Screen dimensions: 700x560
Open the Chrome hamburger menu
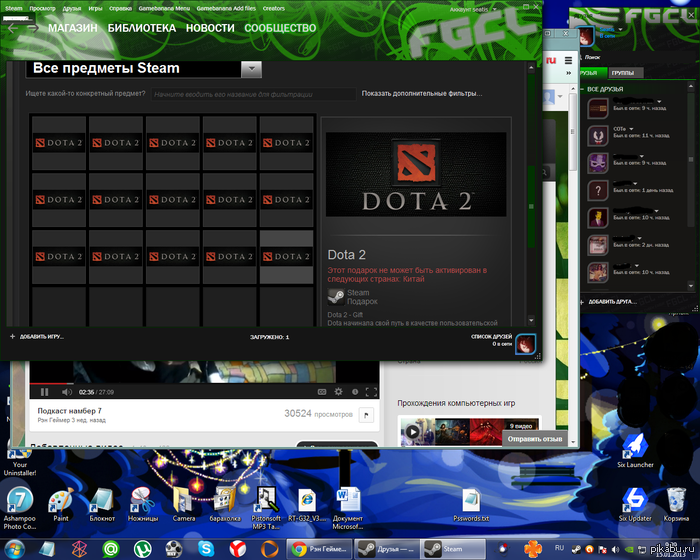point(568,60)
